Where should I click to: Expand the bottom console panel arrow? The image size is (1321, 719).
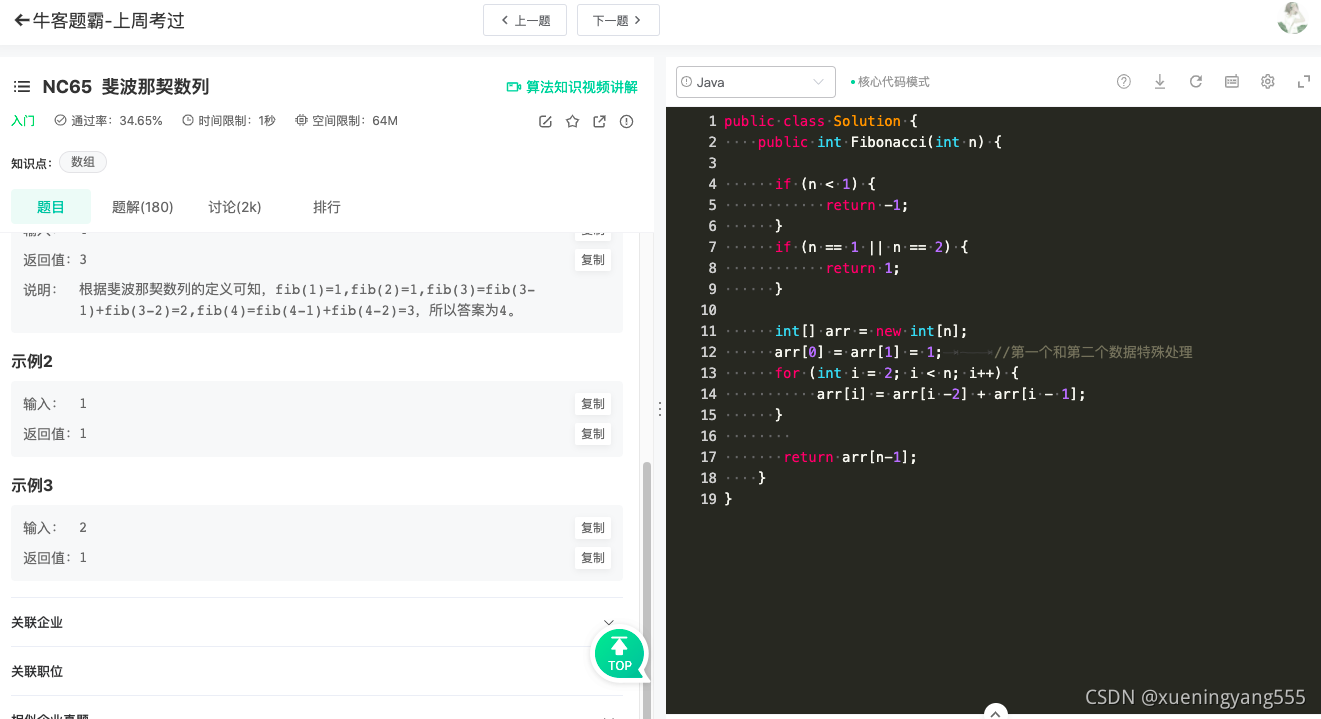tap(995, 712)
